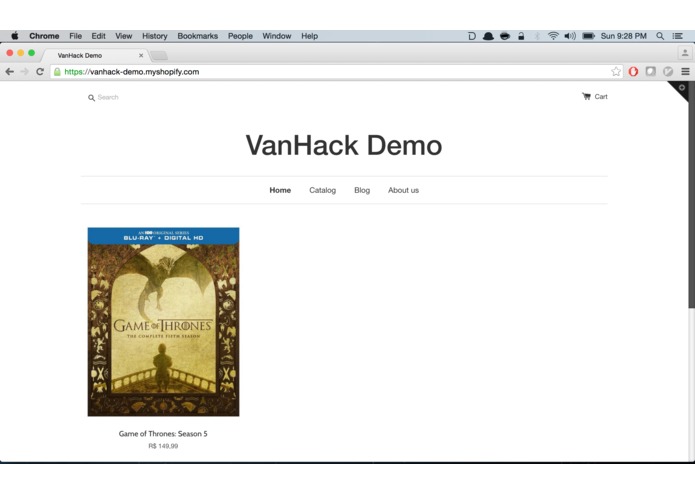
Task: Click the shopping cart icon
Action: pos(586,96)
